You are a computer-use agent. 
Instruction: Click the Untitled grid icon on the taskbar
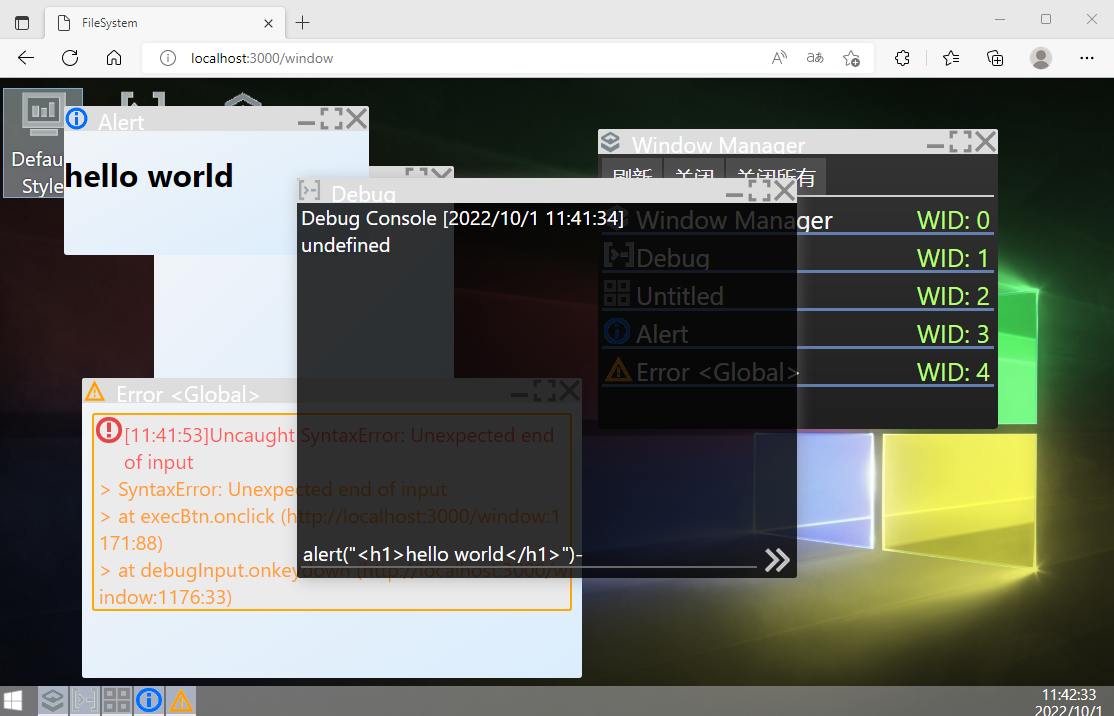(x=117, y=700)
